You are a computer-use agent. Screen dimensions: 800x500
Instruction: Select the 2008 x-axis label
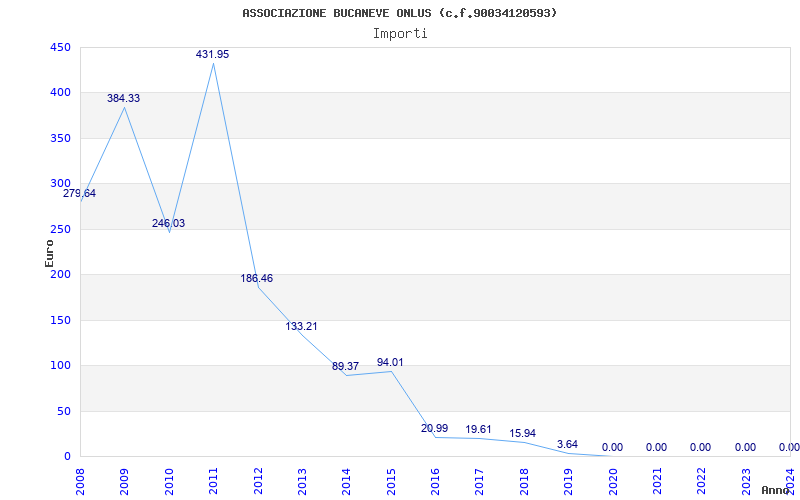point(80,481)
